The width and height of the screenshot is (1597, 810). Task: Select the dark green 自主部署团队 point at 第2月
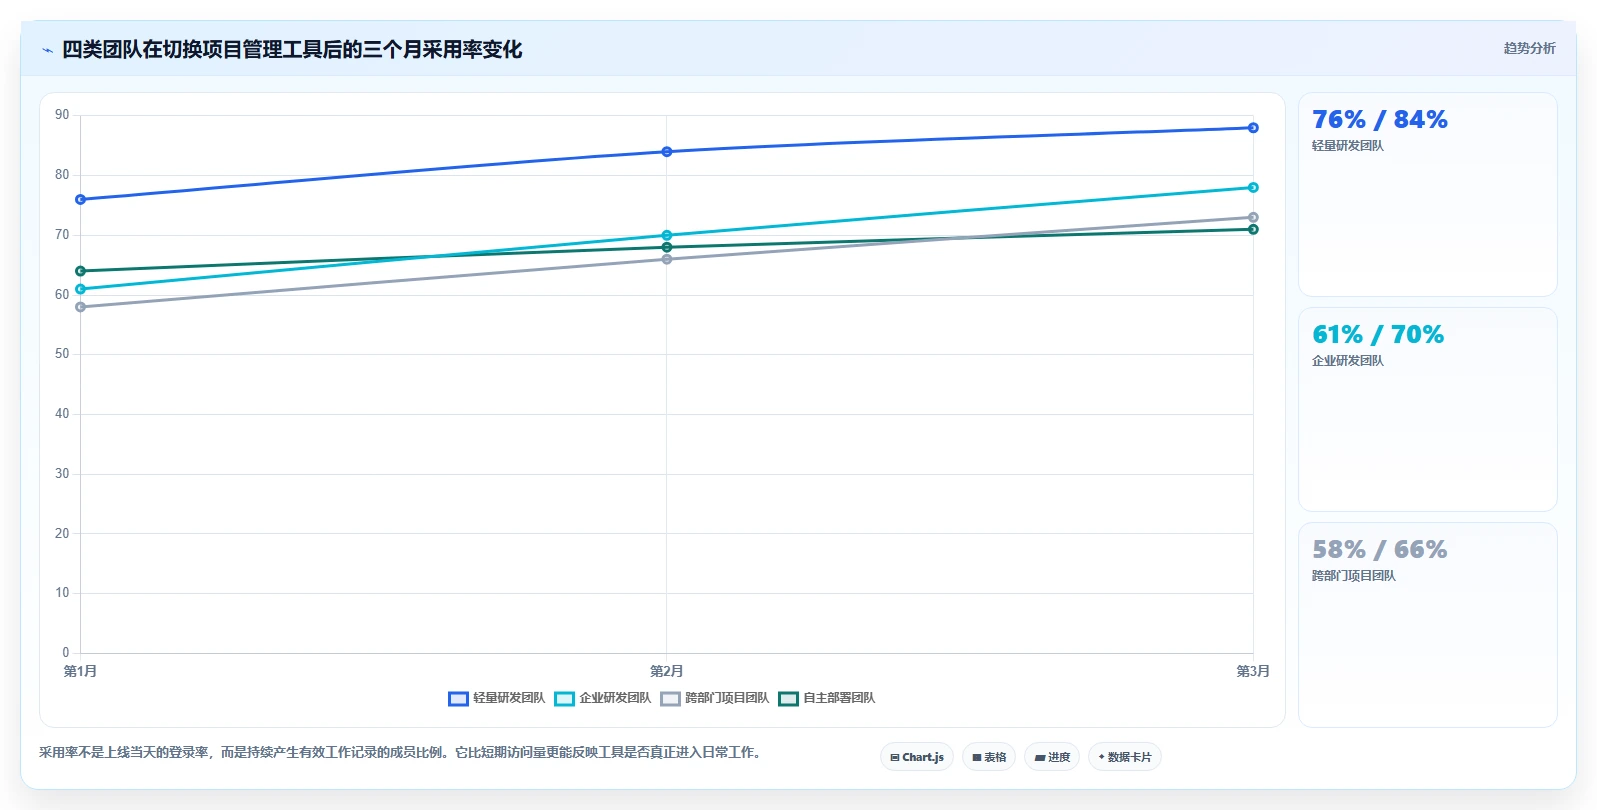click(667, 247)
